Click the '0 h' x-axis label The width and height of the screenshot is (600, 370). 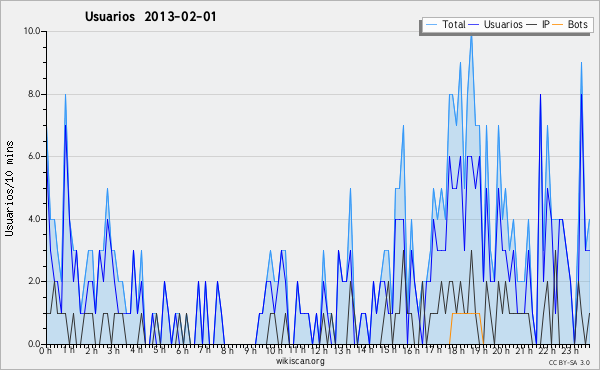click(x=45, y=350)
